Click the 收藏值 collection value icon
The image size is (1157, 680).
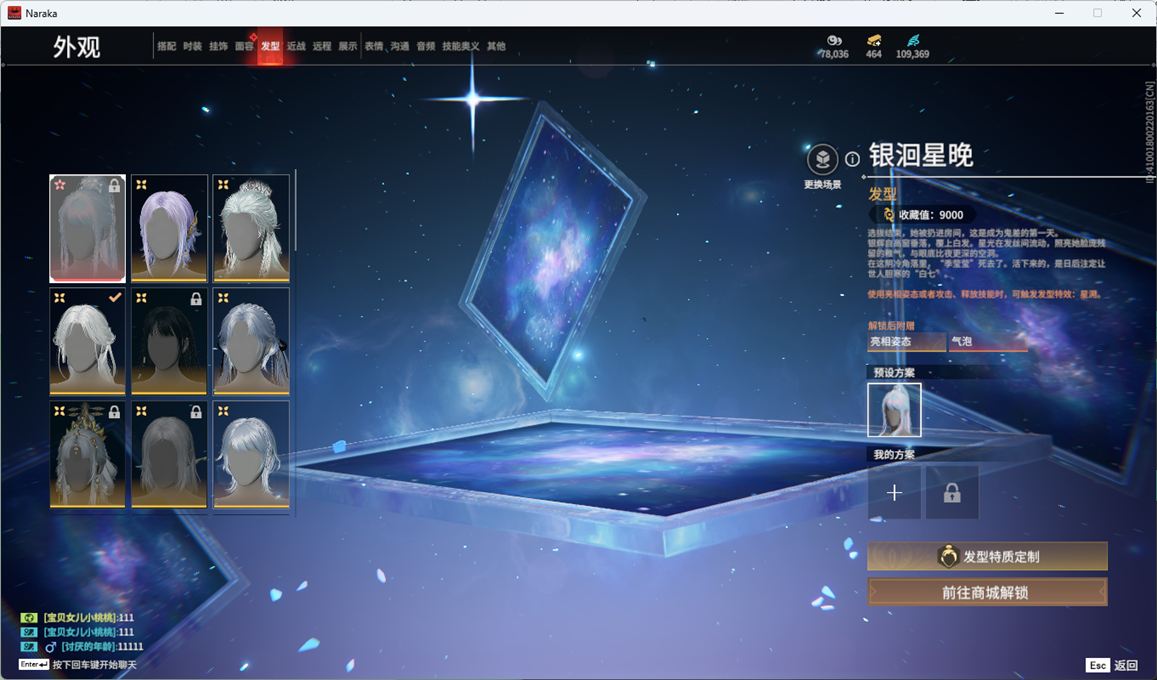pos(888,215)
